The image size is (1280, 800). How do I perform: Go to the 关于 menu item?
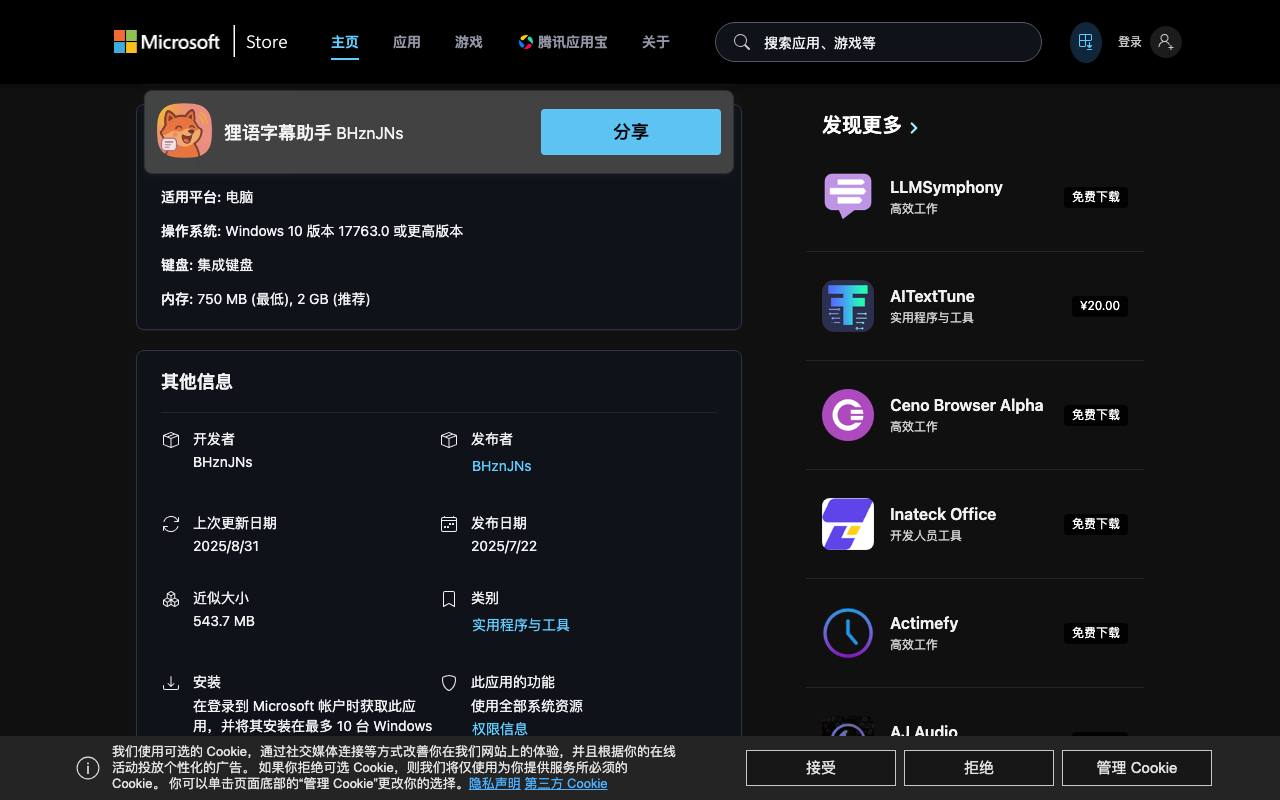pyautogui.click(x=656, y=42)
